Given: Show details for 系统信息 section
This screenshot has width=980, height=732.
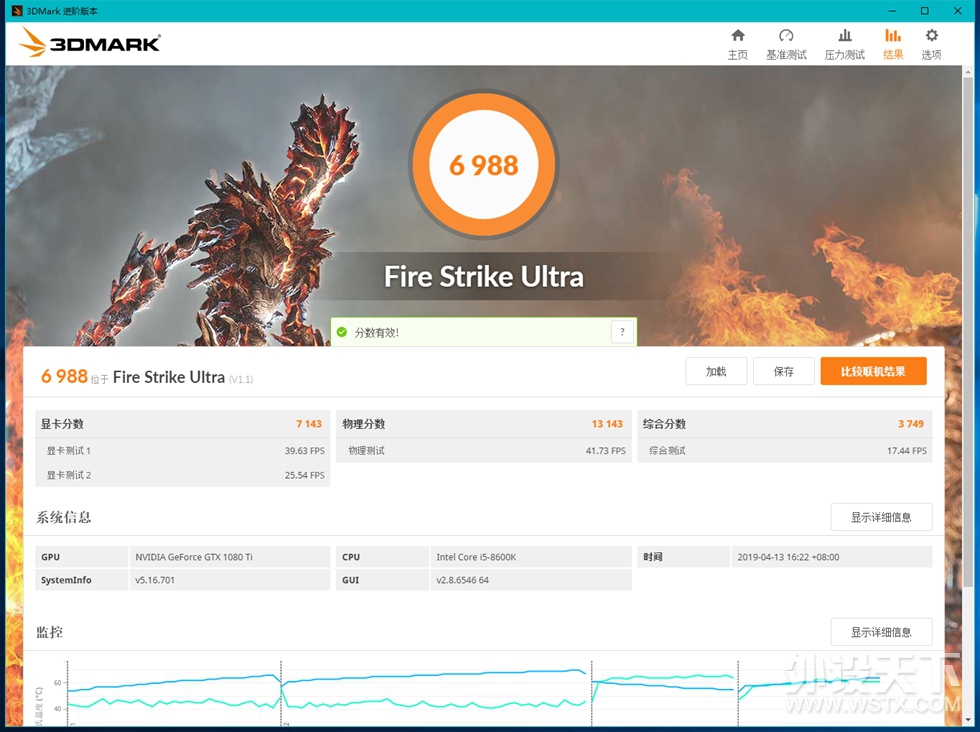Looking at the screenshot, I should pos(881,517).
